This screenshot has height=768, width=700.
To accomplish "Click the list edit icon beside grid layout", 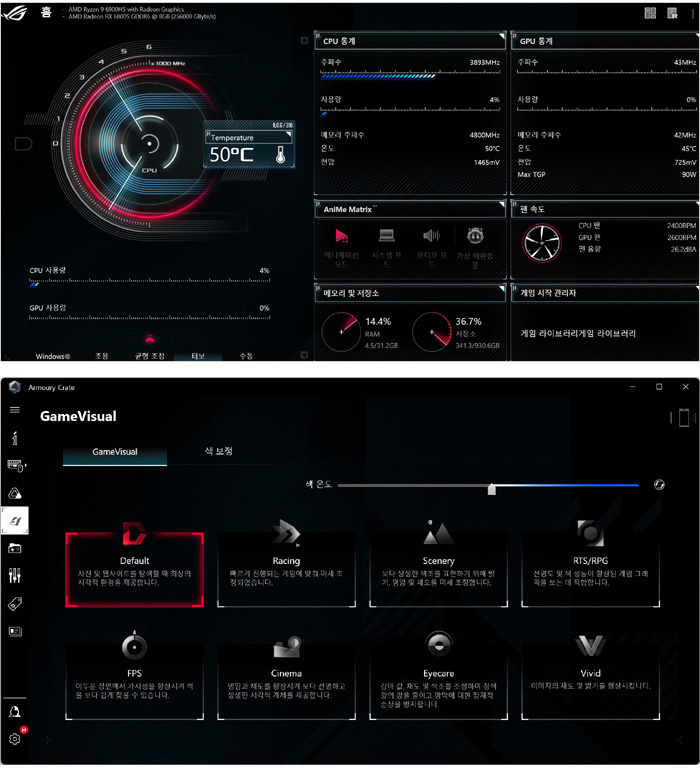I will tap(673, 13).
